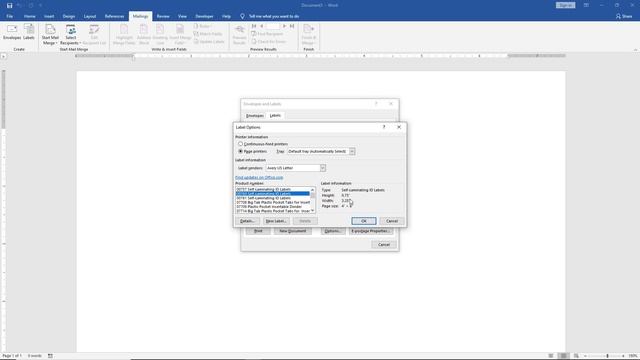Open the Select Recipients menu
The image size is (640, 360).
pos(71,35)
